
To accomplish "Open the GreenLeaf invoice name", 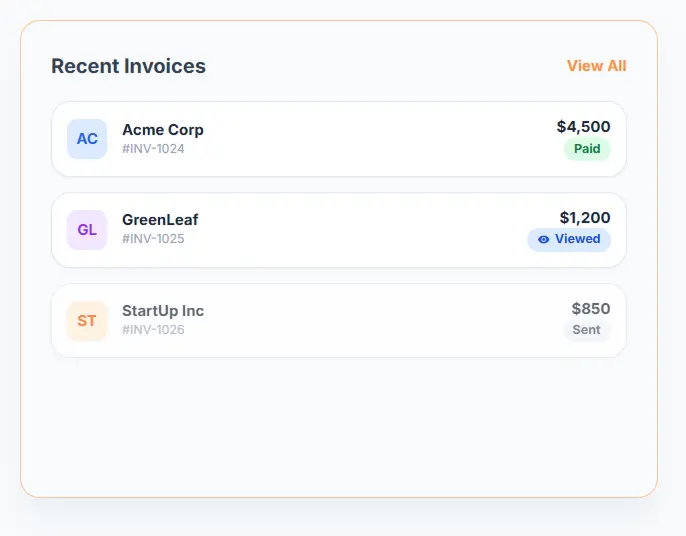I will [x=160, y=220].
